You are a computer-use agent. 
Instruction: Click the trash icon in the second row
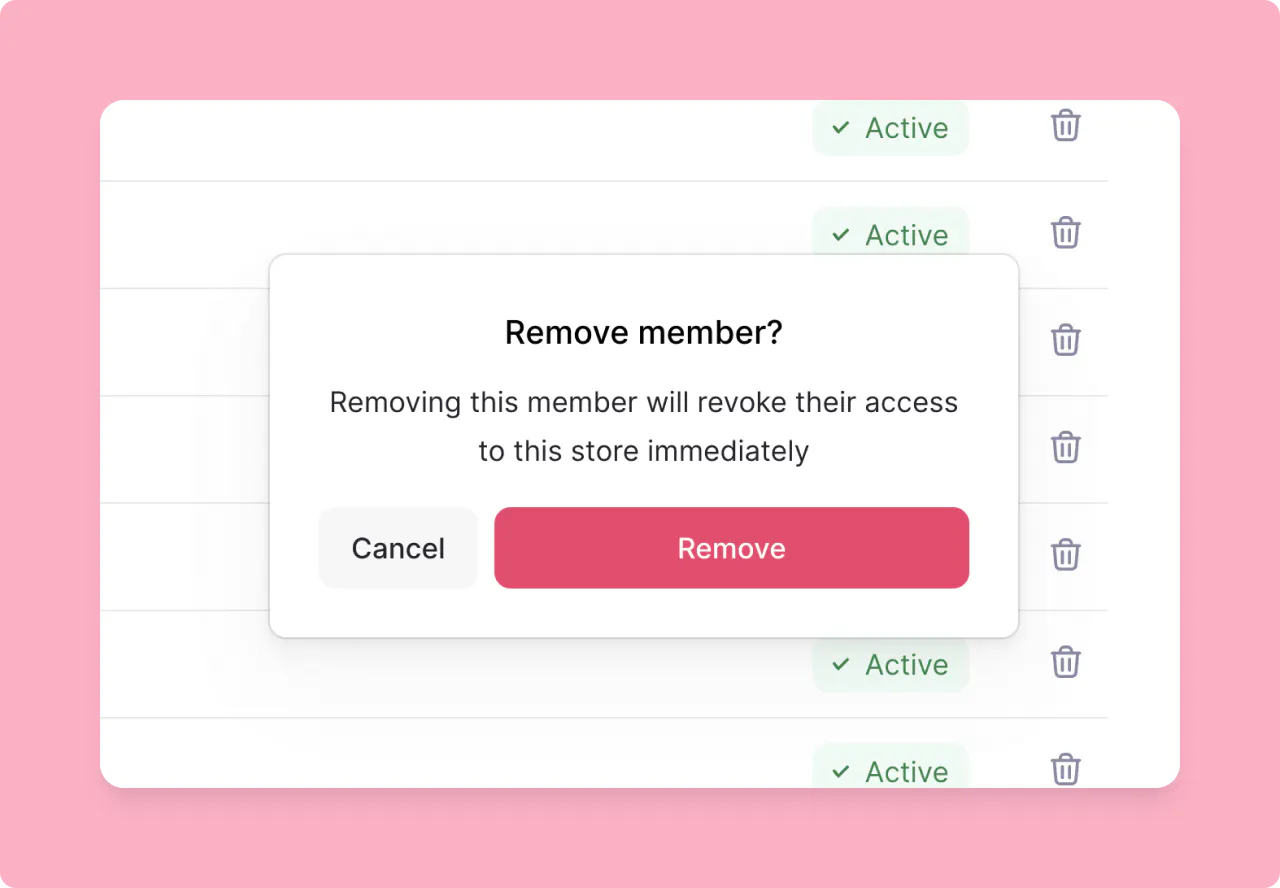1065,233
